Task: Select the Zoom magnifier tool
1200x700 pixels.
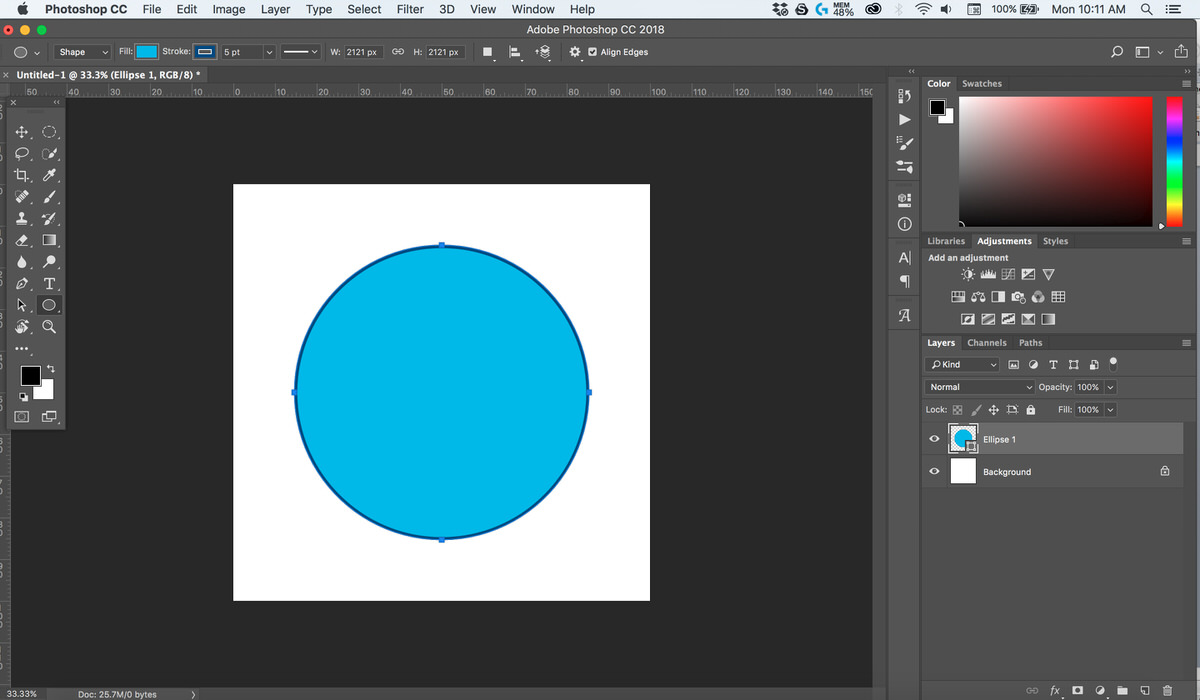Action: tap(49, 327)
